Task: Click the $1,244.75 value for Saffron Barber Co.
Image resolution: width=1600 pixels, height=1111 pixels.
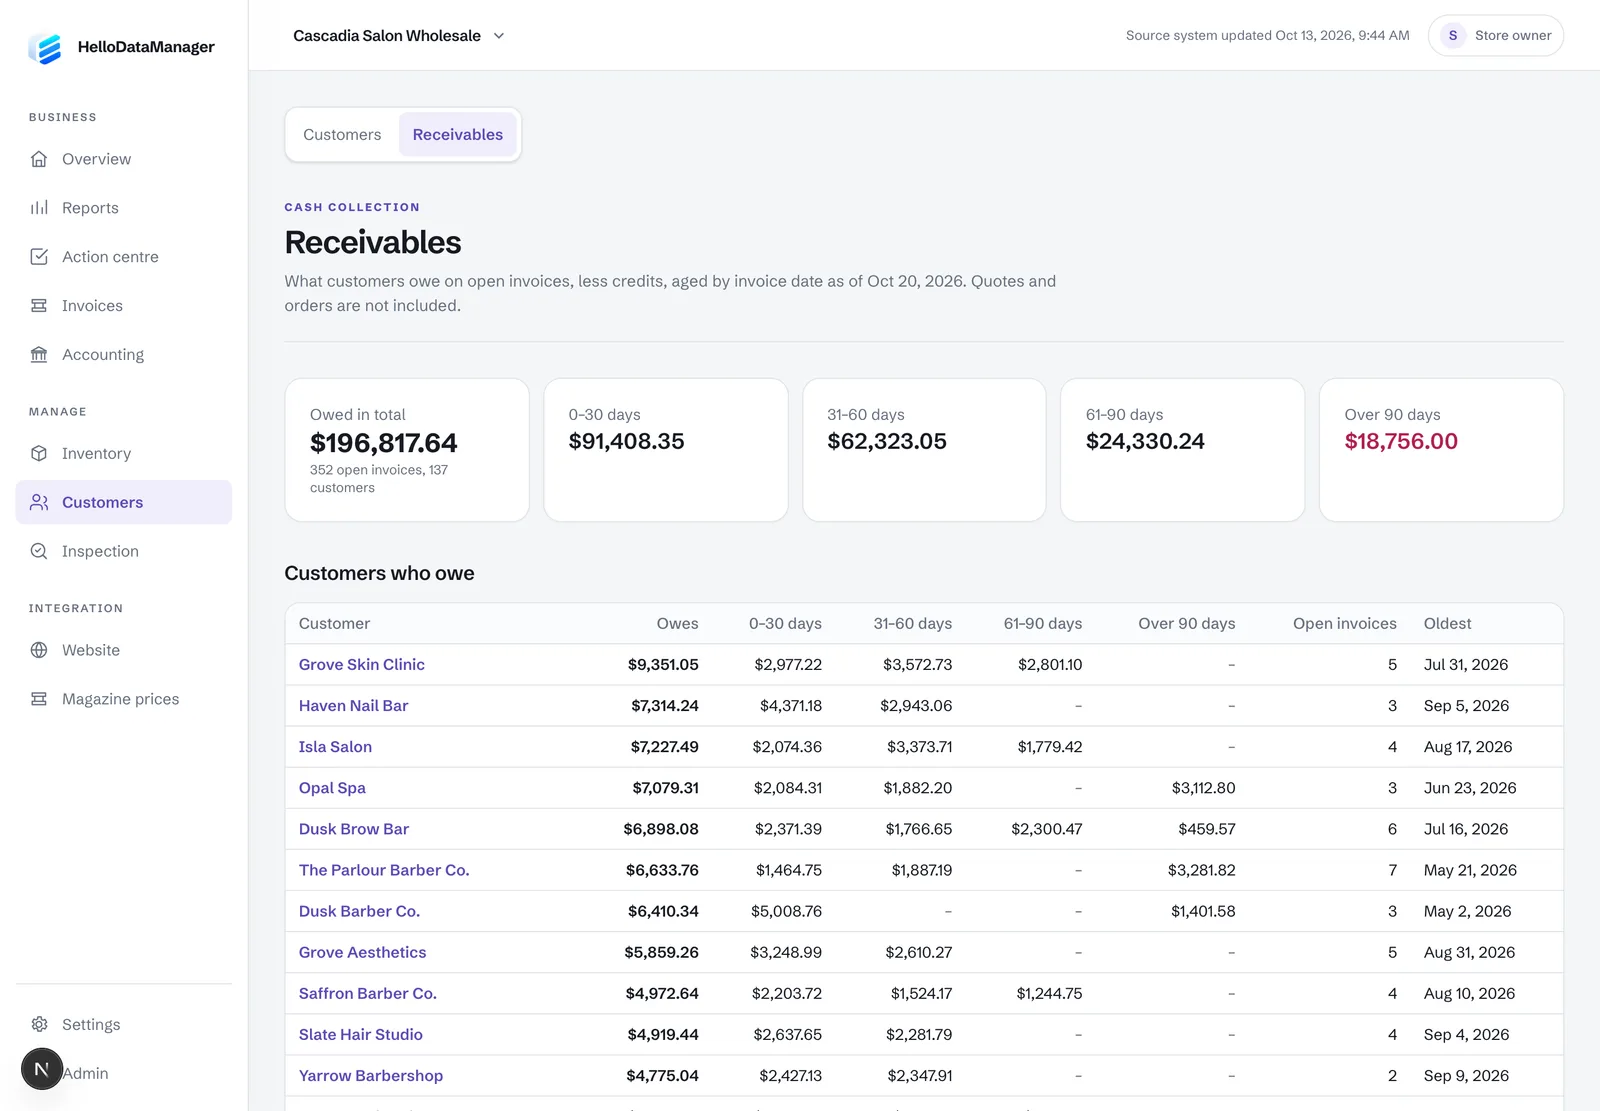Action: [1050, 994]
